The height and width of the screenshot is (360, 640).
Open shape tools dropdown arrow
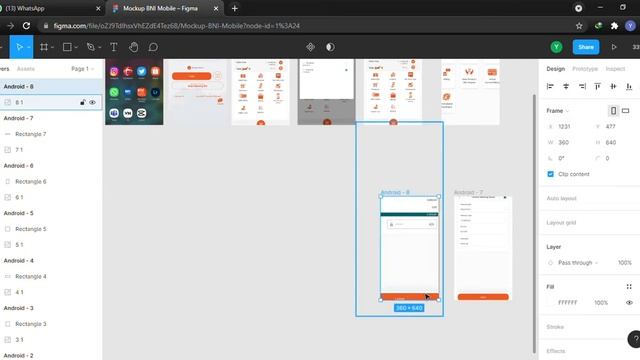76,48
